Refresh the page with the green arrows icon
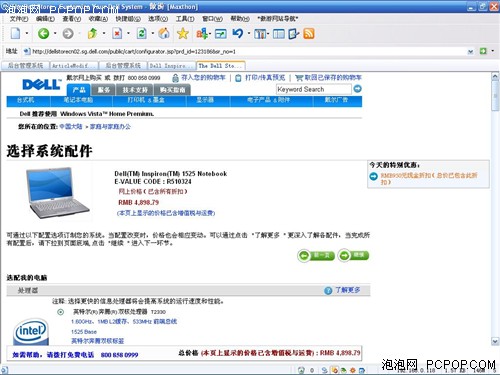This screenshot has width=500, height=375. [x=141, y=33]
